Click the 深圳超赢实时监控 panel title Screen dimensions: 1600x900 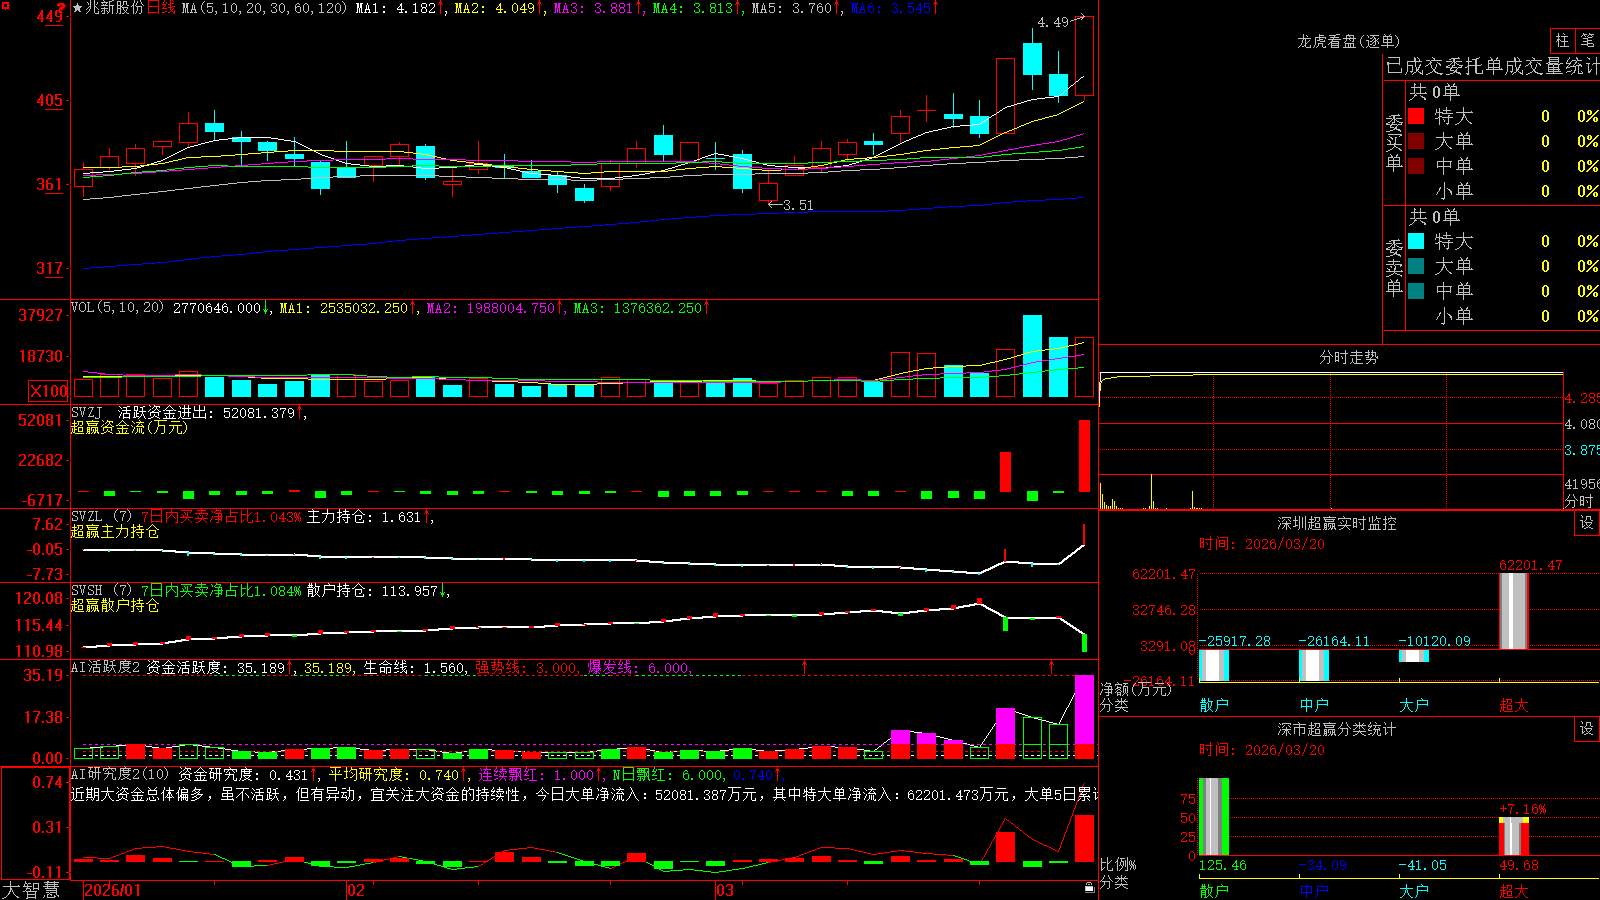pos(1336,523)
